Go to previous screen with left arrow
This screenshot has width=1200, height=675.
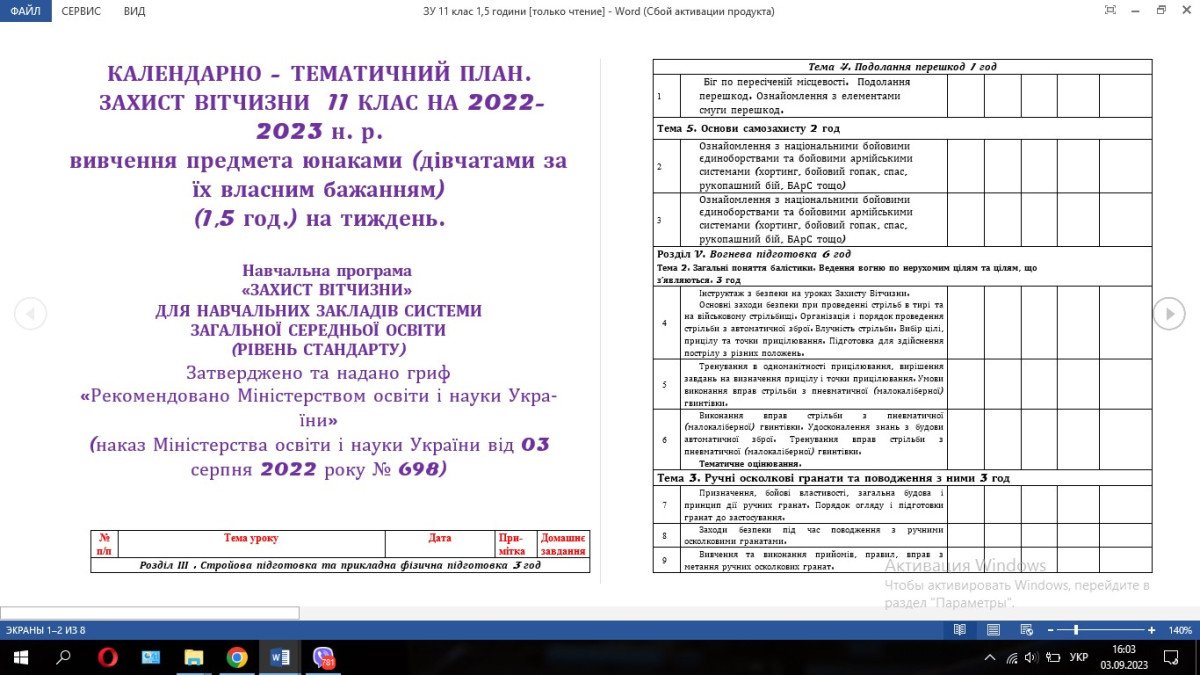[x=30, y=314]
